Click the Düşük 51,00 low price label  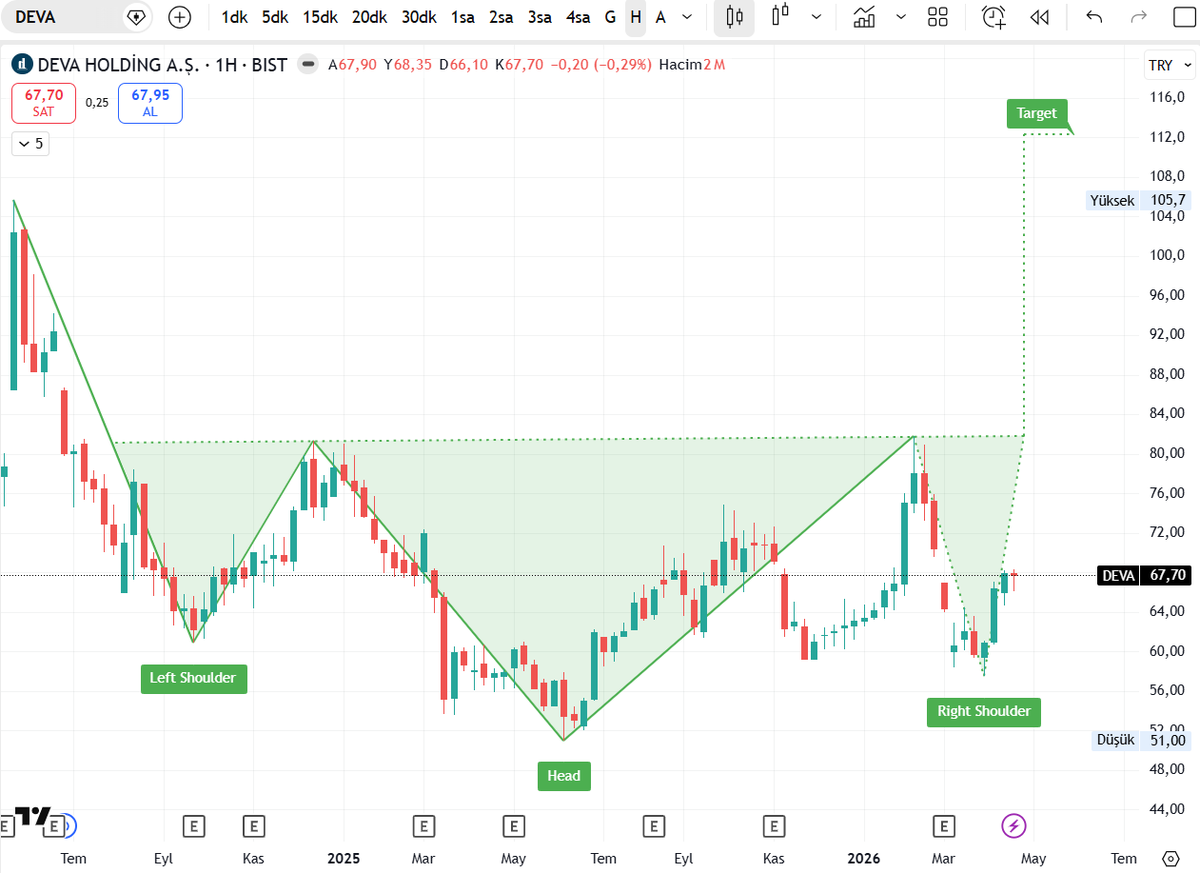1142,740
